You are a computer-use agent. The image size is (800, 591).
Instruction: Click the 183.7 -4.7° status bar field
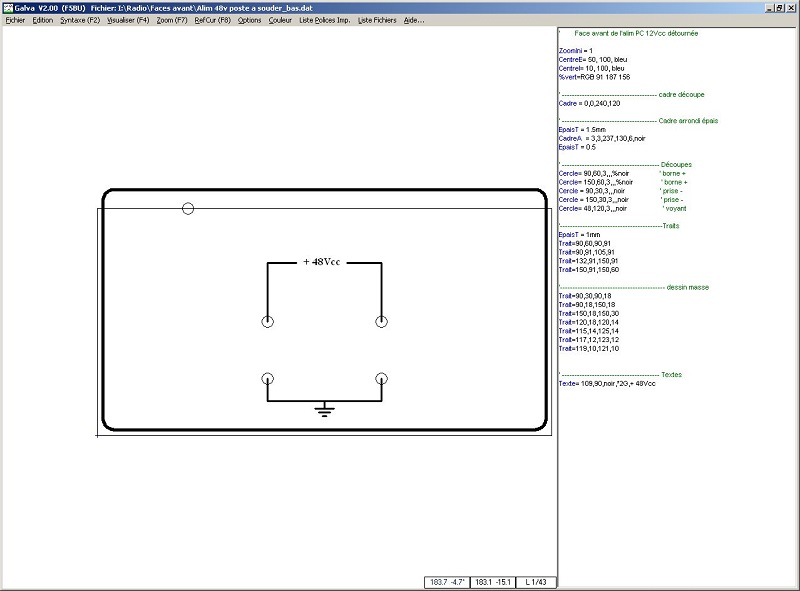tap(445, 581)
